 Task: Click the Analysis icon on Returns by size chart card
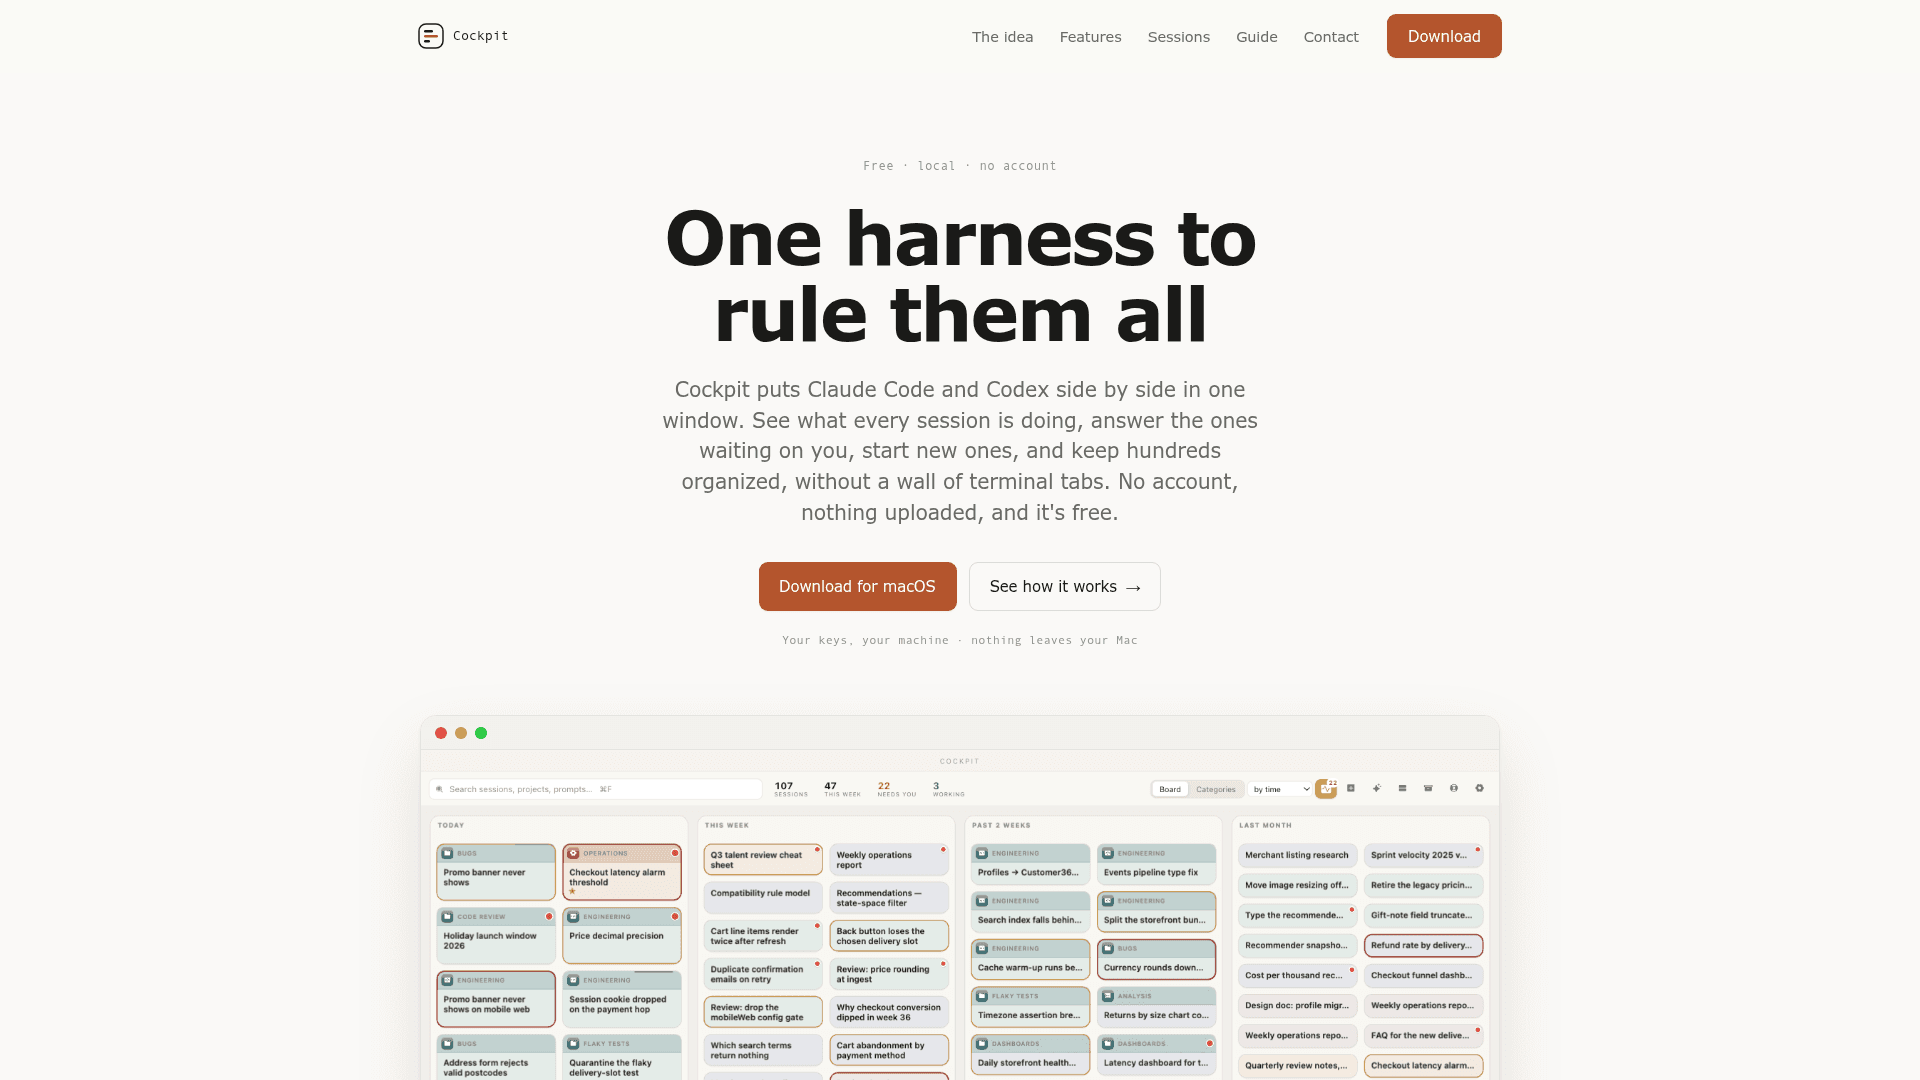(1108, 996)
